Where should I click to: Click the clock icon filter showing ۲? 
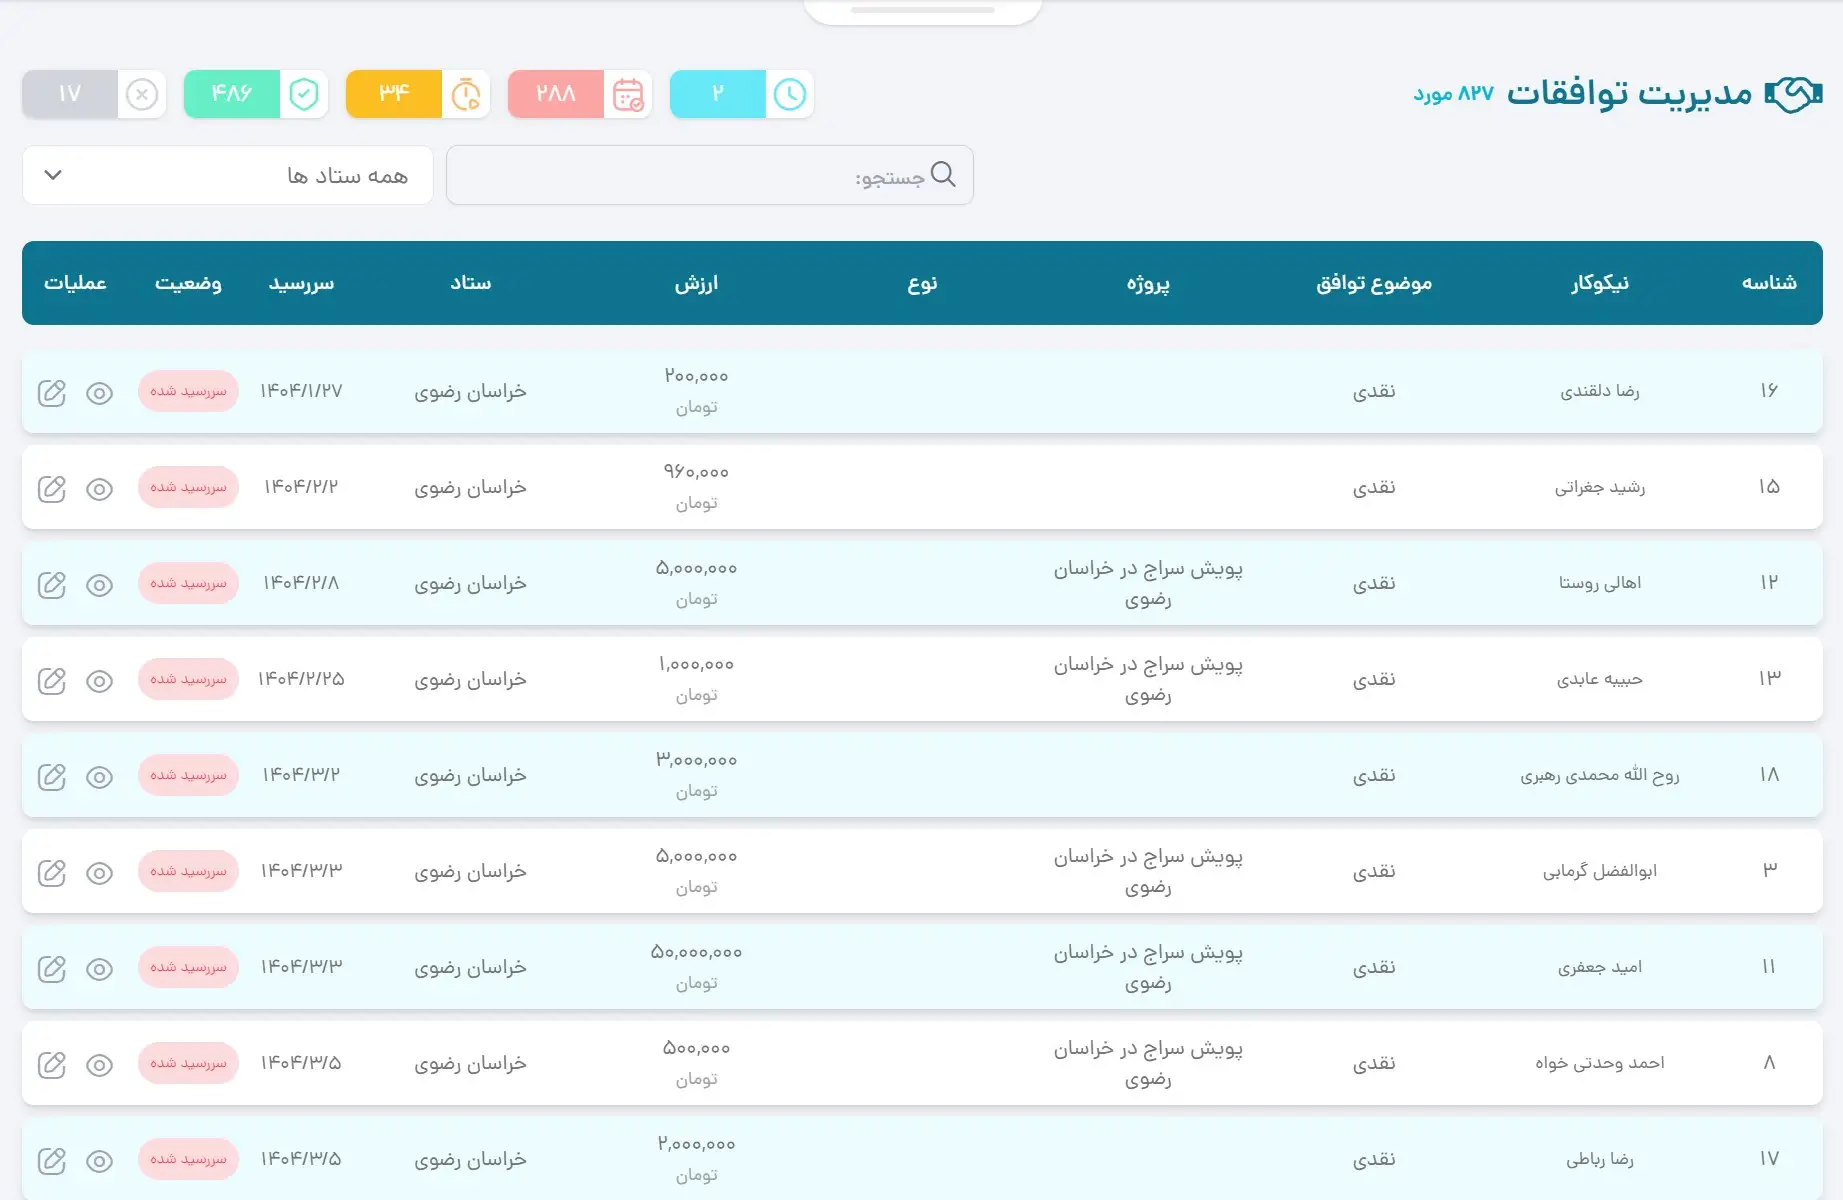[789, 94]
